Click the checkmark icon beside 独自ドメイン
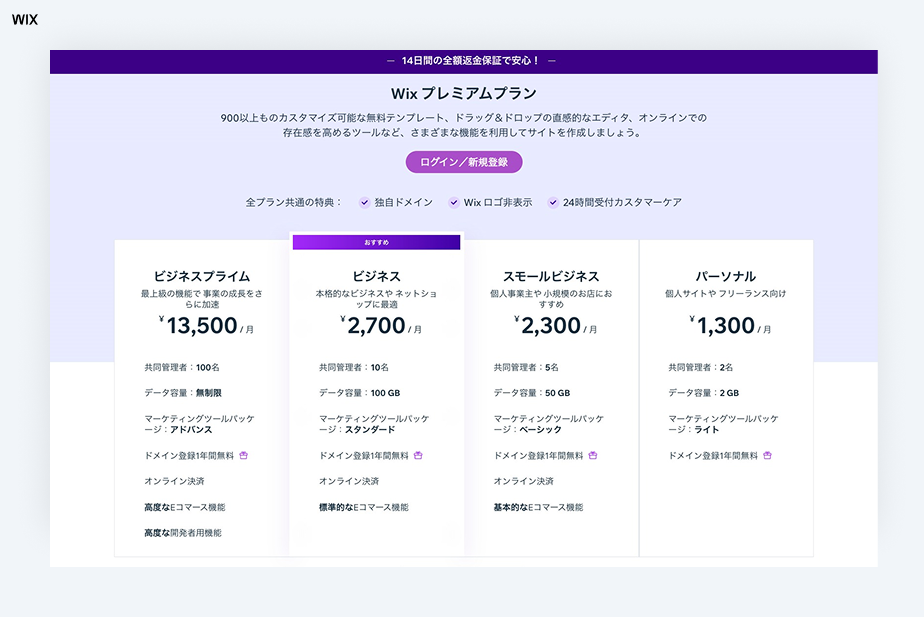924x617 pixels. (x=365, y=203)
